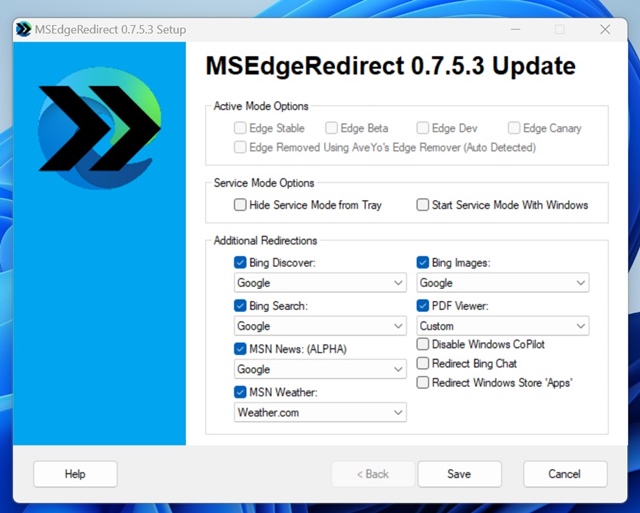The height and width of the screenshot is (513, 640).
Task: Click the Save button
Action: point(459,474)
